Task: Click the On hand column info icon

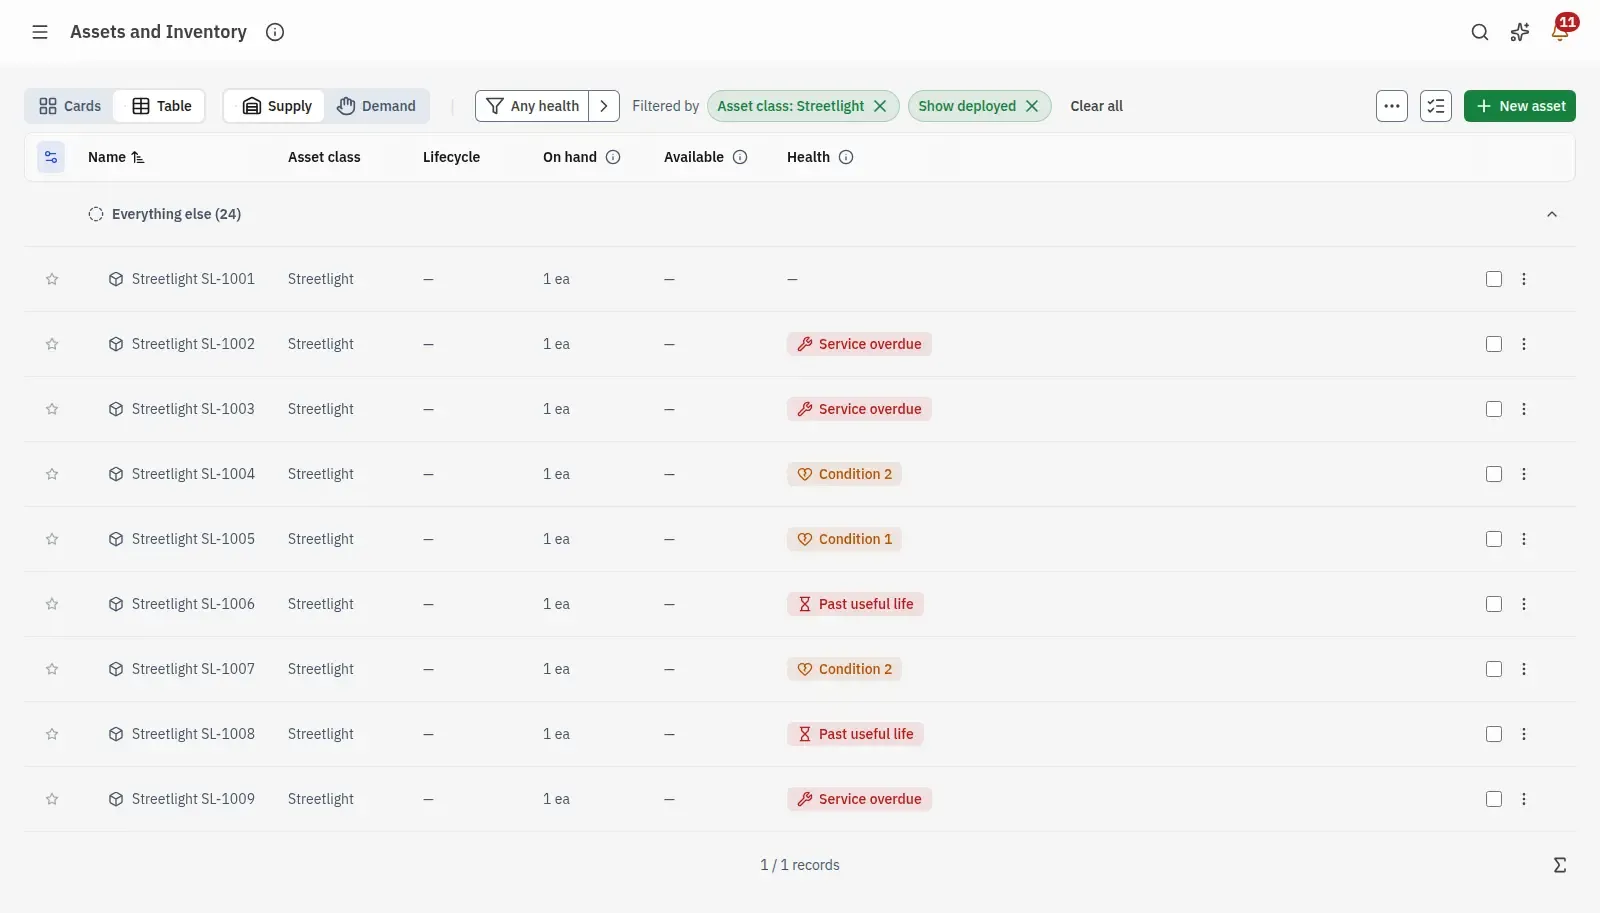Action: 613,157
